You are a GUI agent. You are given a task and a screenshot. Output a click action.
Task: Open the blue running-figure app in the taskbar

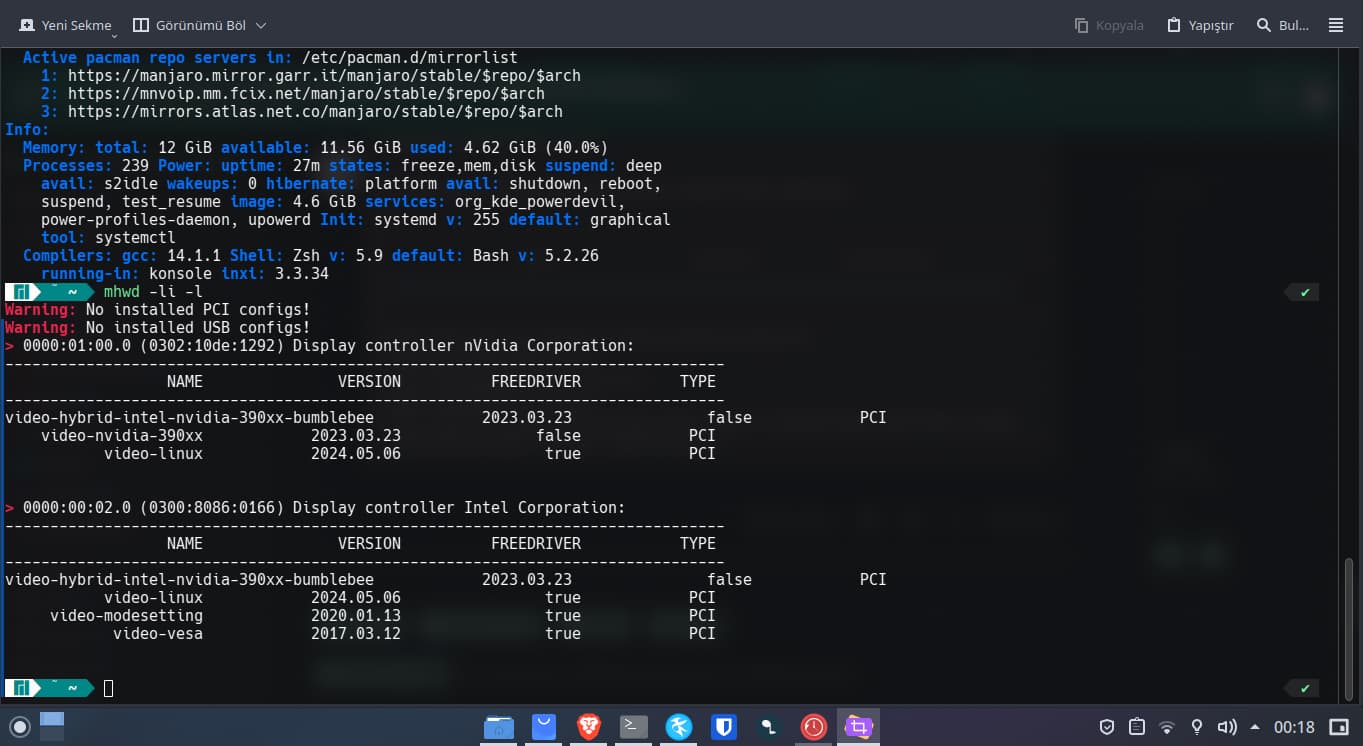[x=679, y=726]
